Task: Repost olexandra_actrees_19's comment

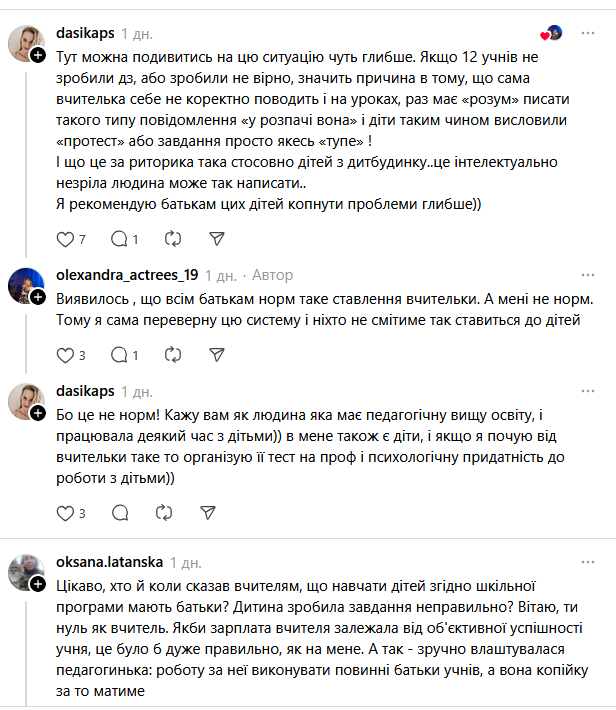Action: click(172, 354)
